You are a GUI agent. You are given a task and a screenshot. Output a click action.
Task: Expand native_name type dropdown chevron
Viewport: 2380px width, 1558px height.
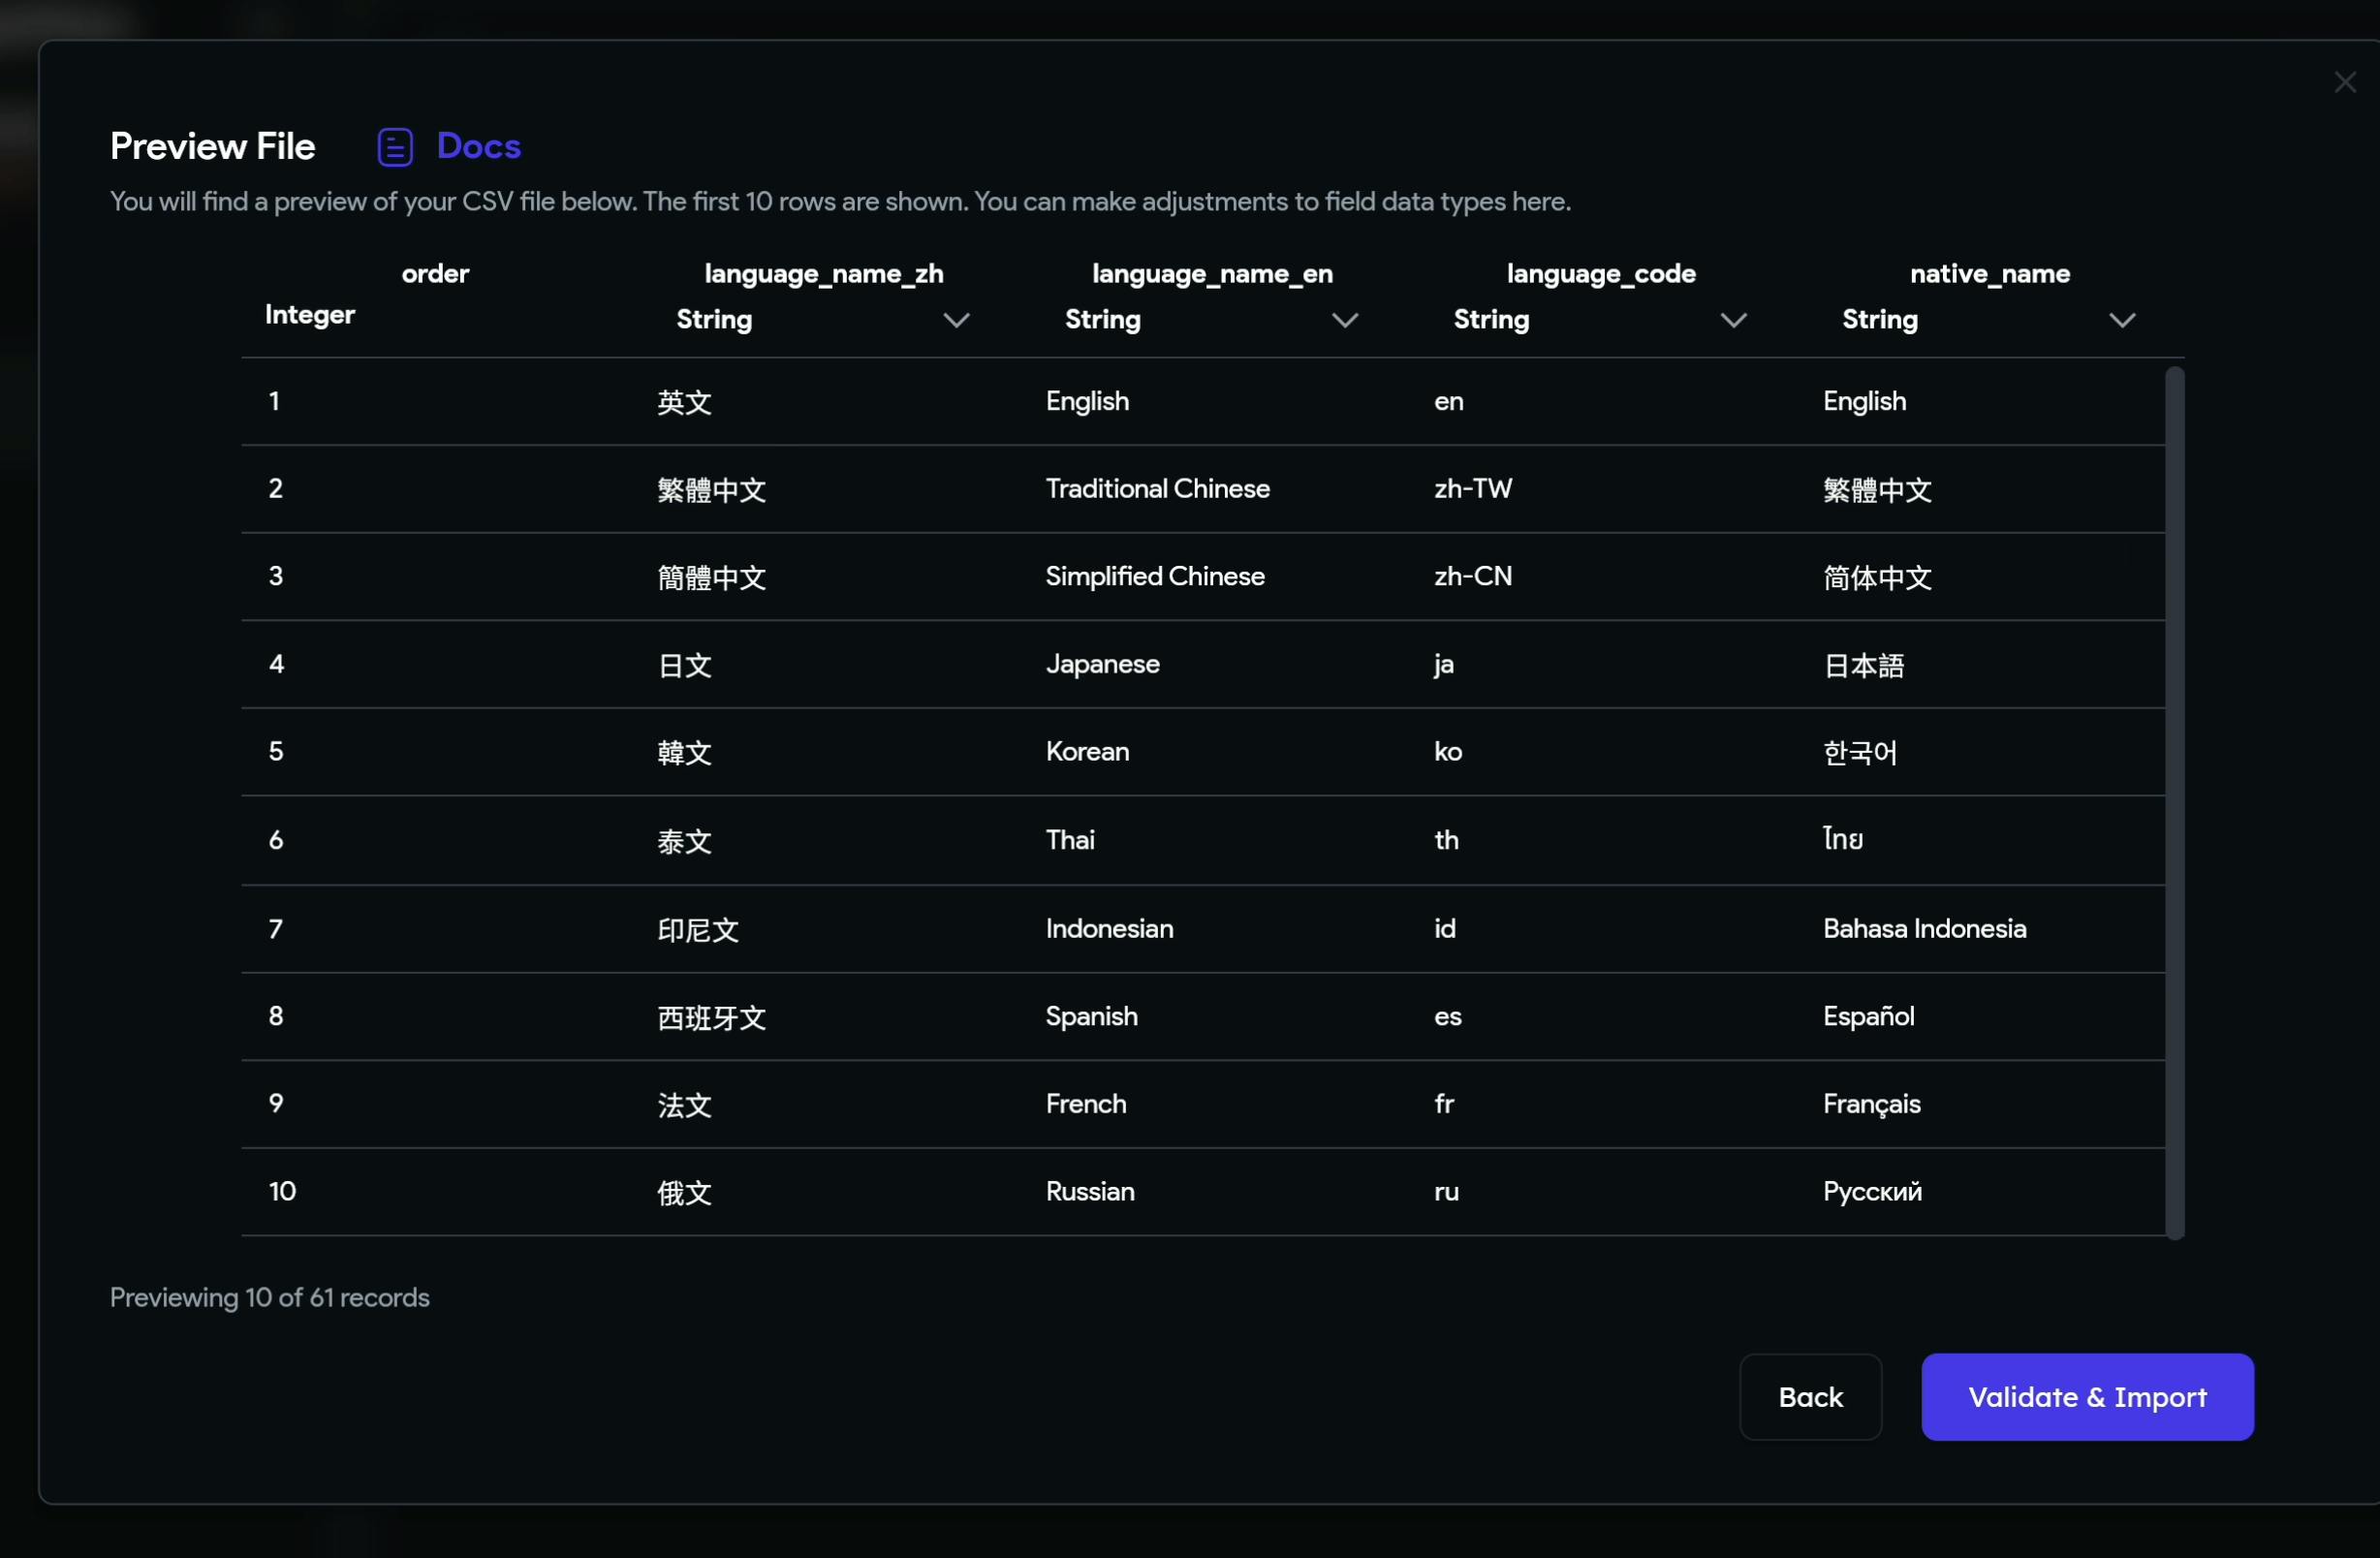[2121, 320]
